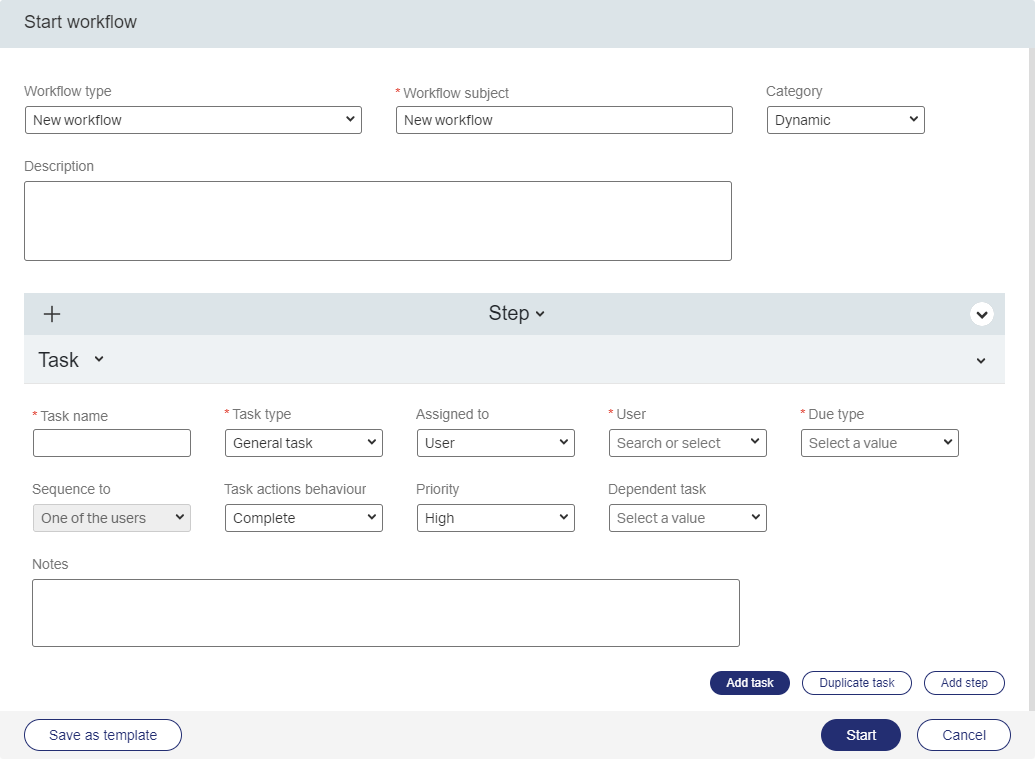1035x759 pixels.
Task: Choose a value in Due type dropdown
Action: [x=880, y=443]
